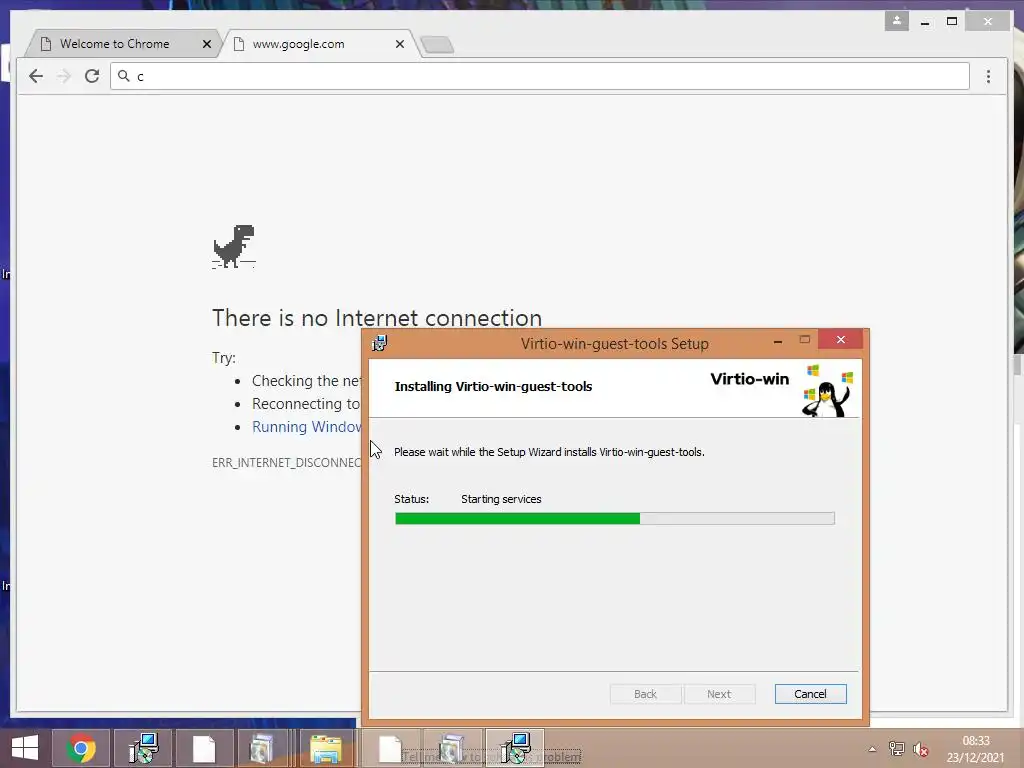Click the highlighted active Virtio setup taskbar button

[x=515, y=748]
